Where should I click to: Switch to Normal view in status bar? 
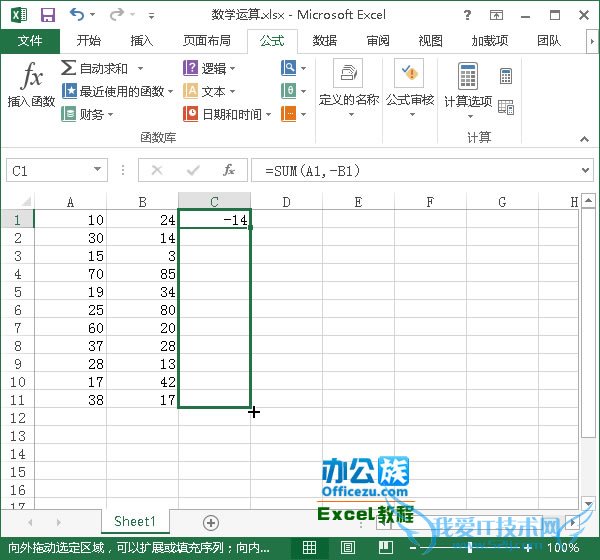coord(310,548)
